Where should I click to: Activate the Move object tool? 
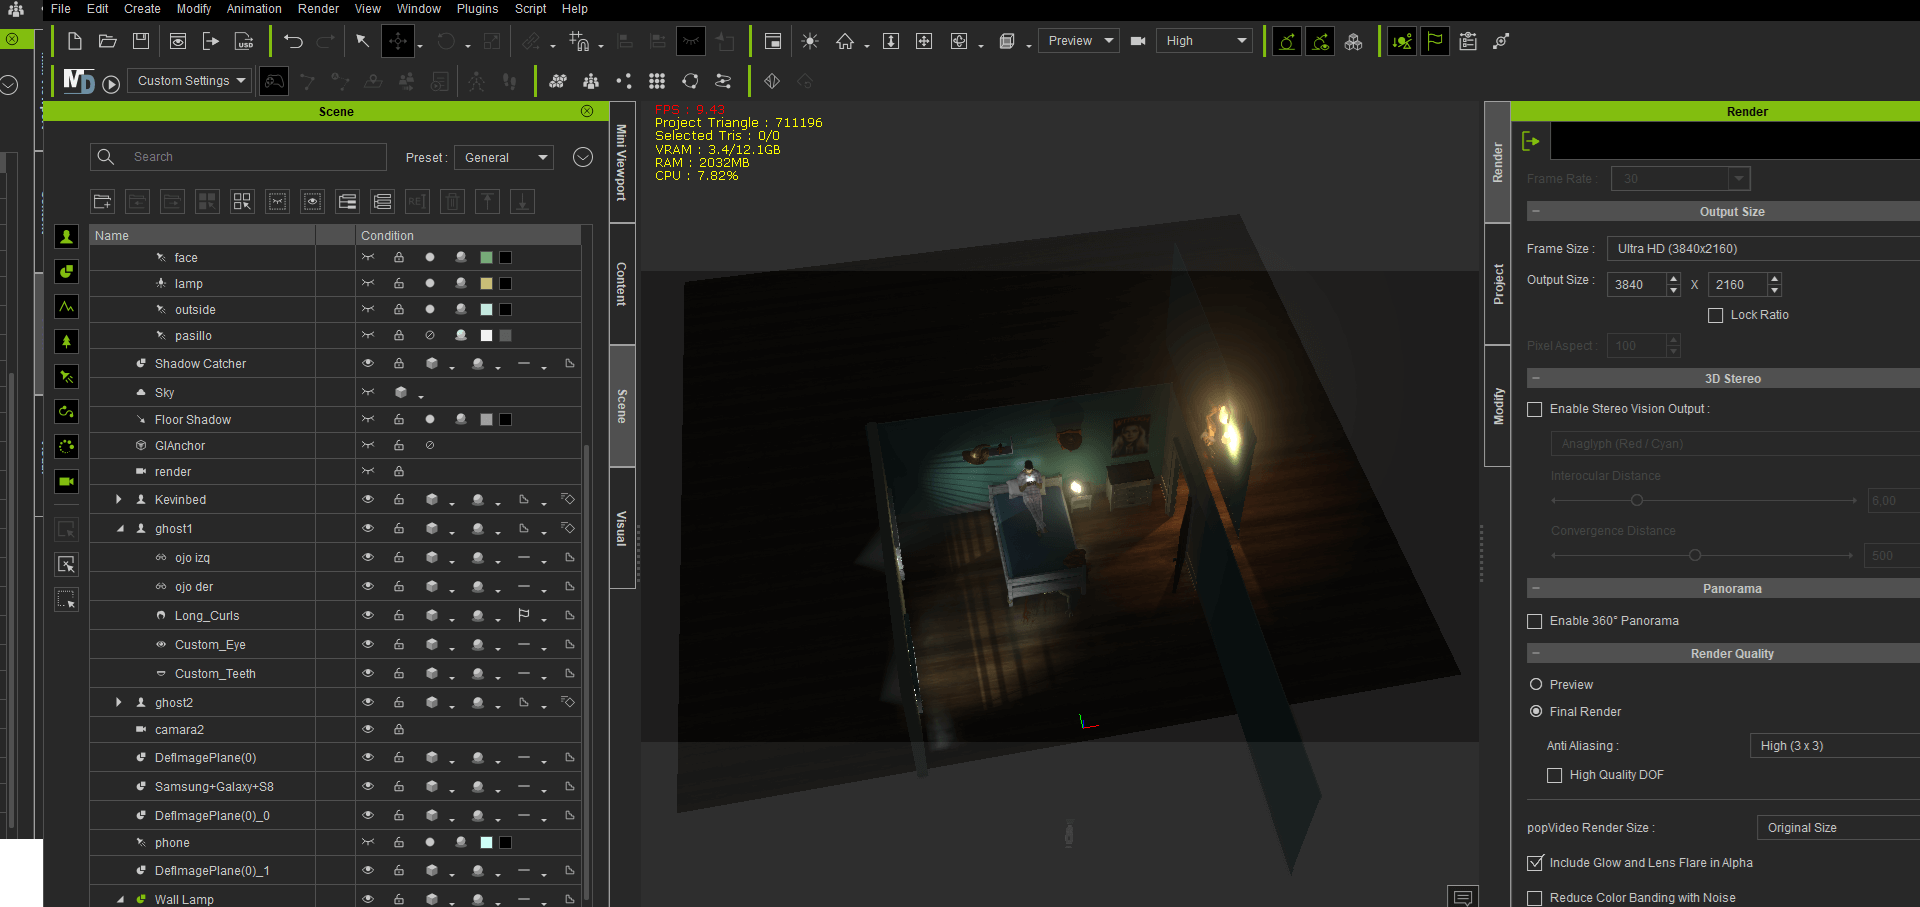coord(398,41)
